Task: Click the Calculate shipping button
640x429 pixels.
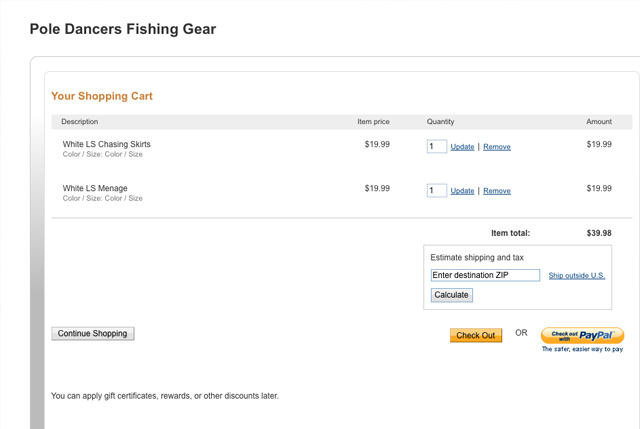Action: click(x=452, y=295)
